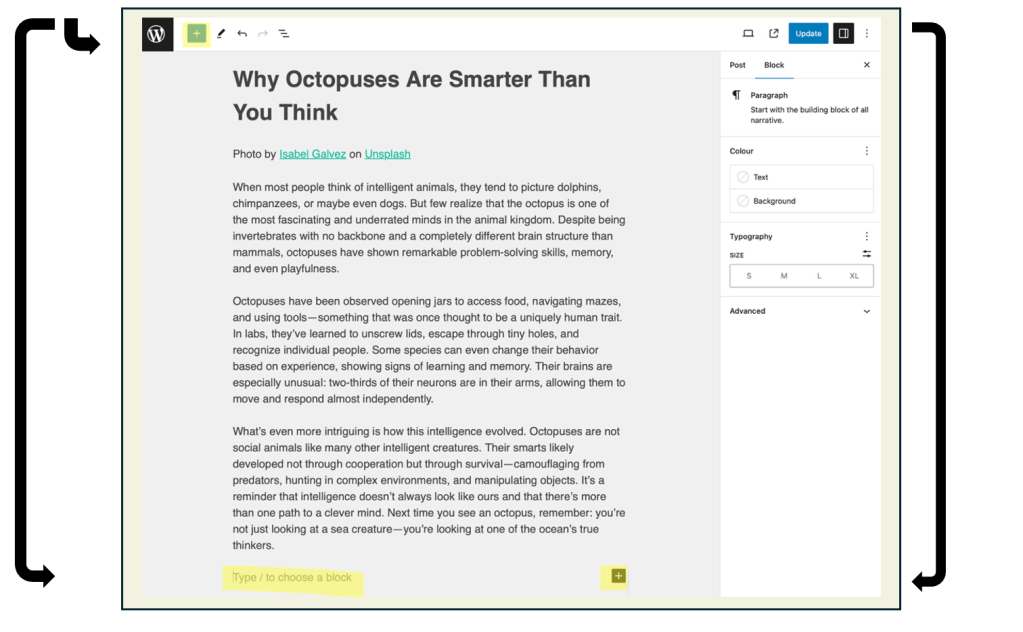This screenshot has height=632, width=1023.
Task: Open Document Overview list view
Action: 284,34
